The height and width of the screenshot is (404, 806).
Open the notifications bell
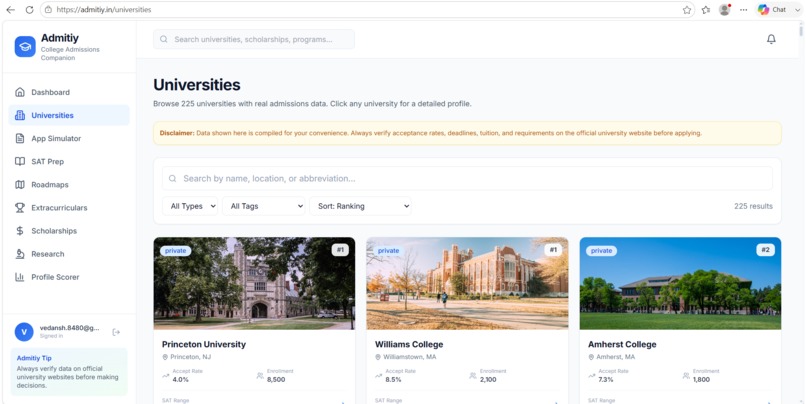pyautogui.click(x=771, y=39)
